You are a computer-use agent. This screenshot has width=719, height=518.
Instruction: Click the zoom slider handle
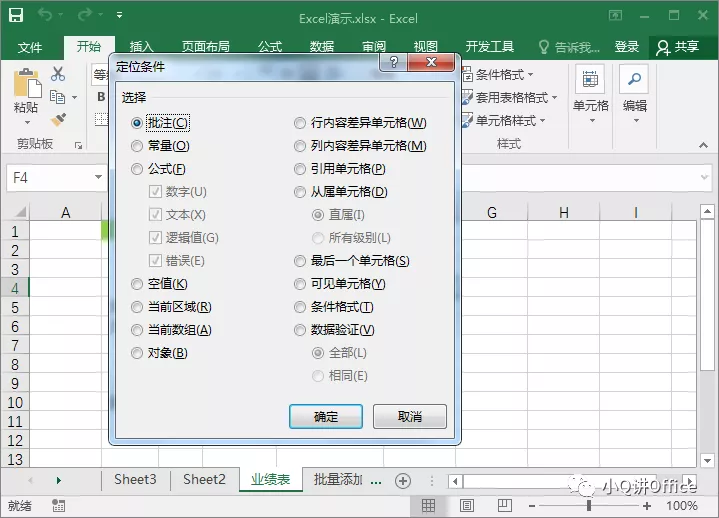pos(589,506)
